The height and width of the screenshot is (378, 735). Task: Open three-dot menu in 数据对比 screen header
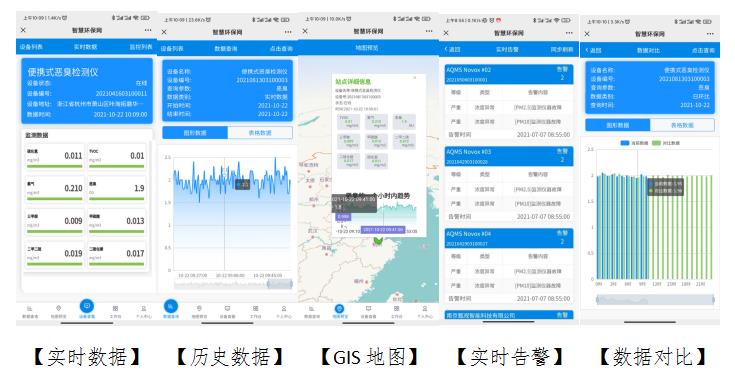pos(710,34)
